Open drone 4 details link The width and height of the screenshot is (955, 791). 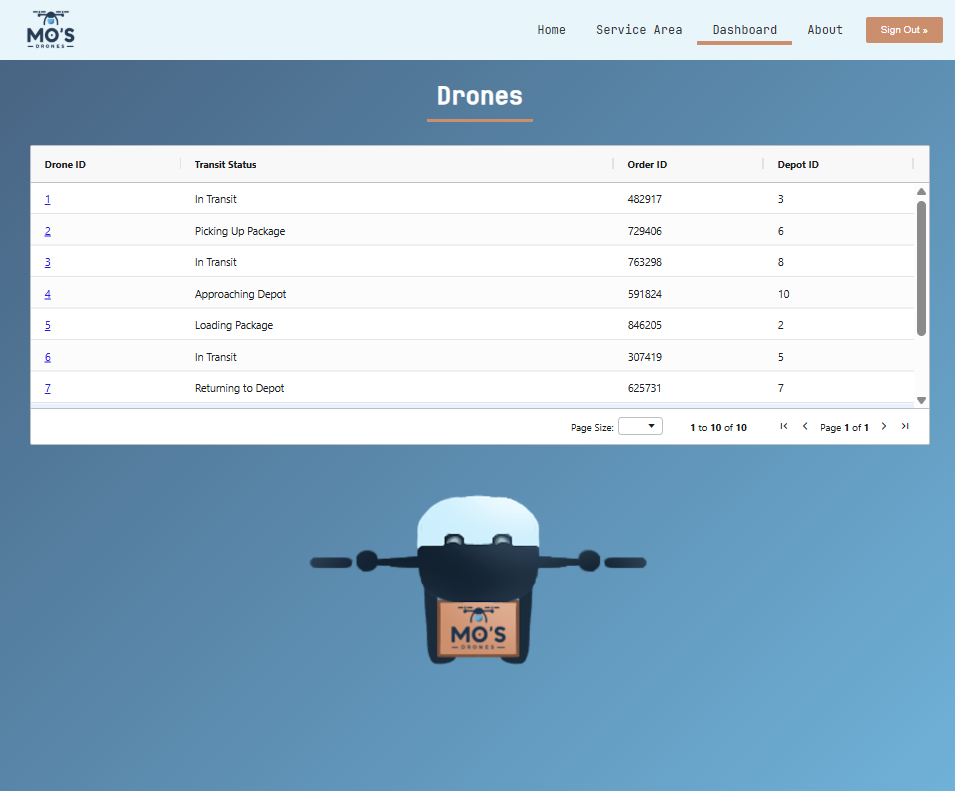pyautogui.click(x=48, y=294)
